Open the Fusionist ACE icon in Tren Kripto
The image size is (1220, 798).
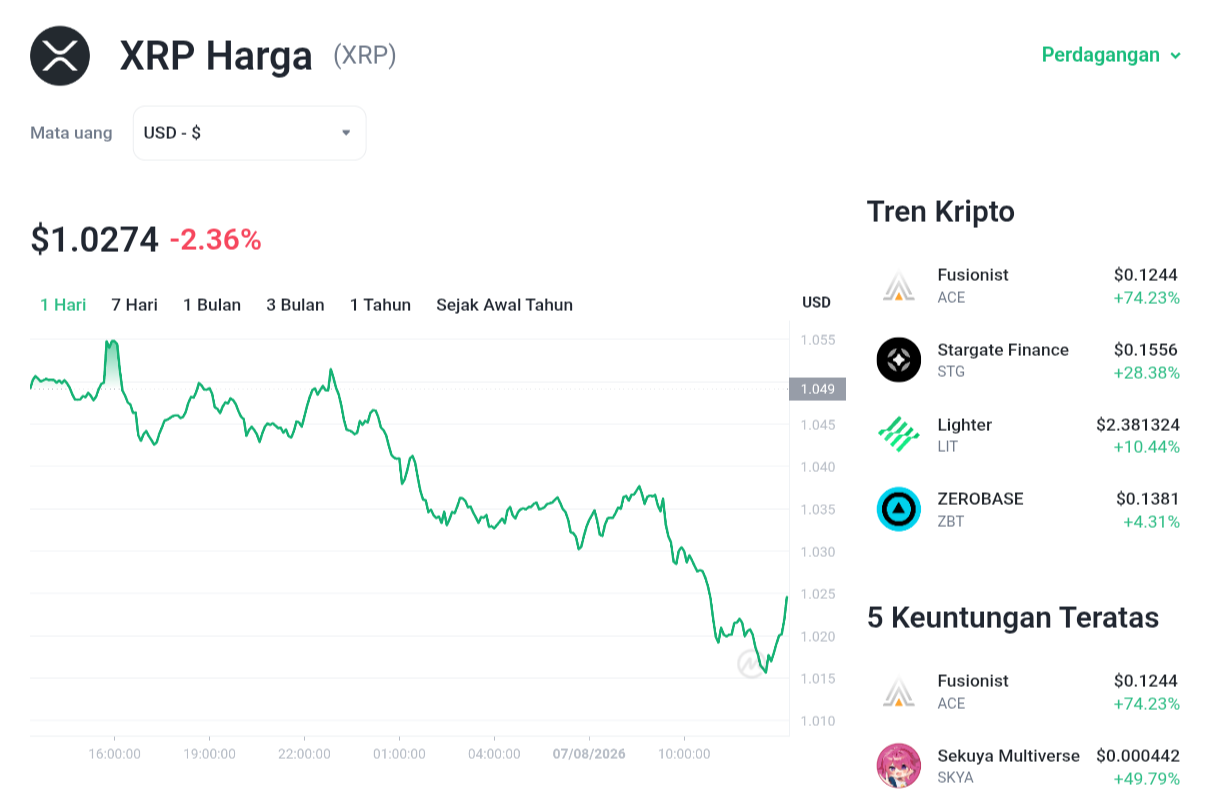click(x=899, y=286)
